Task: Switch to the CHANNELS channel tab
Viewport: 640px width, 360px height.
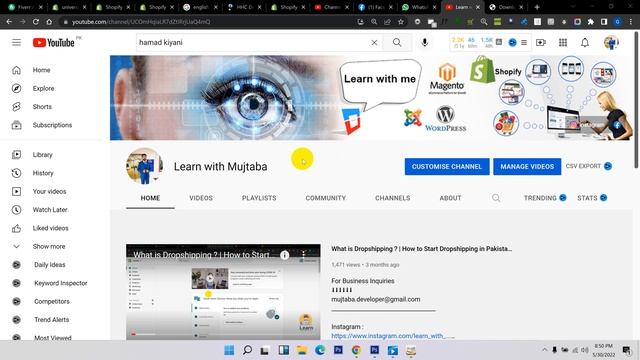Action: click(x=393, y=198)
